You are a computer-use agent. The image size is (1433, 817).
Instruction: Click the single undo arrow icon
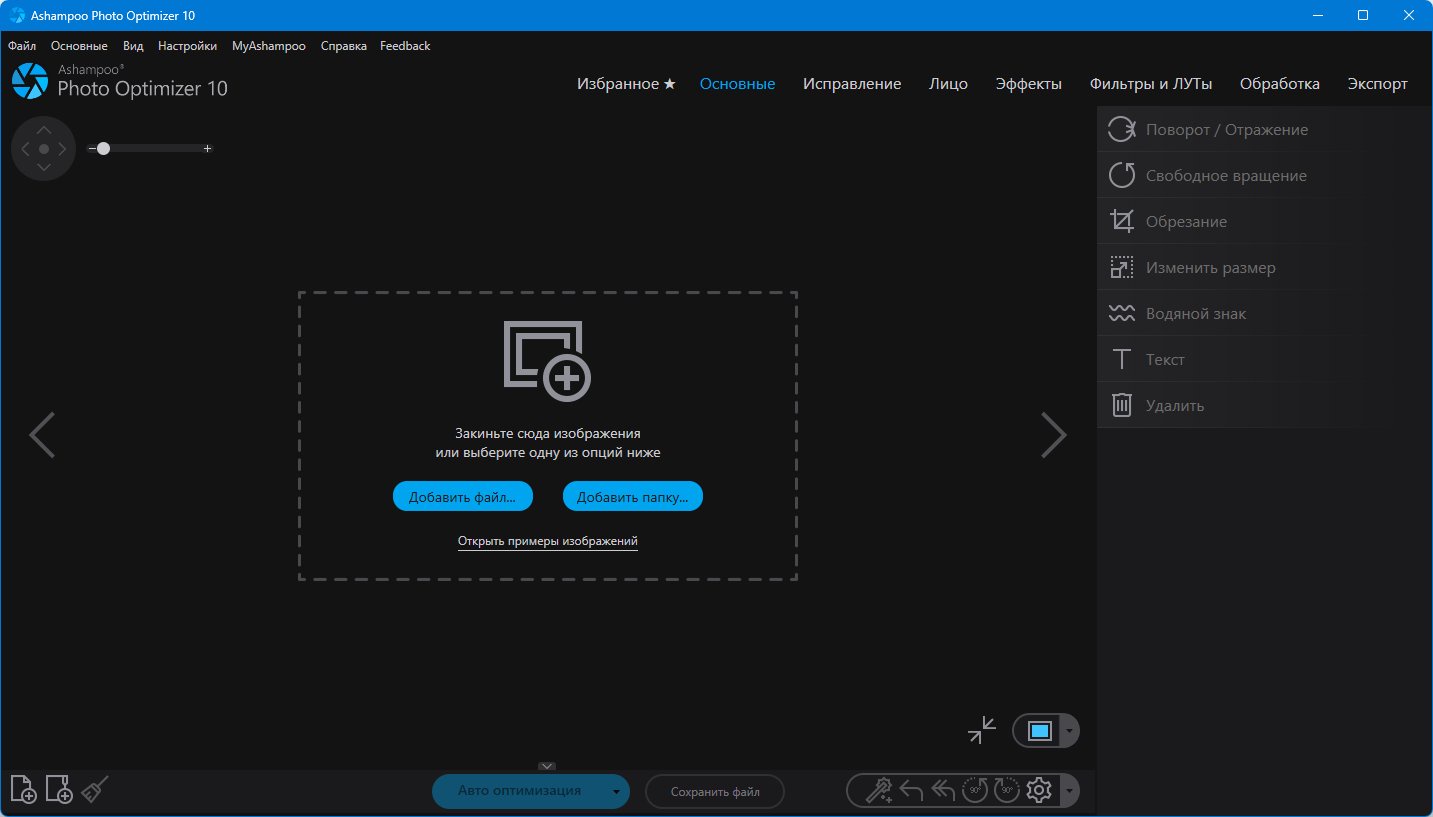pos(911,791)
